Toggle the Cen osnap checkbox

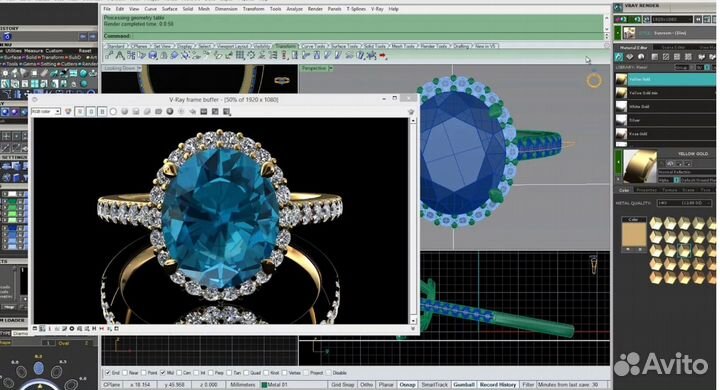pos(179,373)
